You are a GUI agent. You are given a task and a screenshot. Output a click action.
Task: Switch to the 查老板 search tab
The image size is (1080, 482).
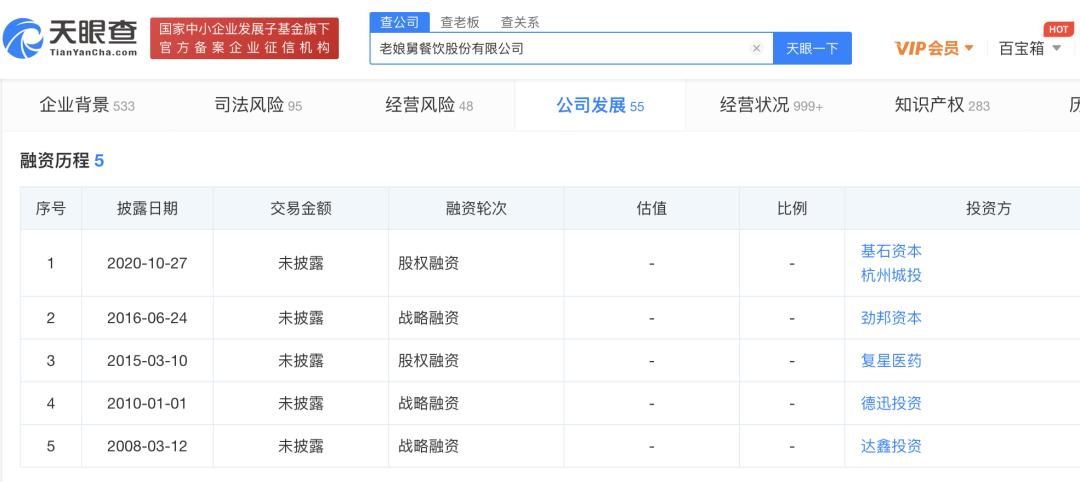460,22
